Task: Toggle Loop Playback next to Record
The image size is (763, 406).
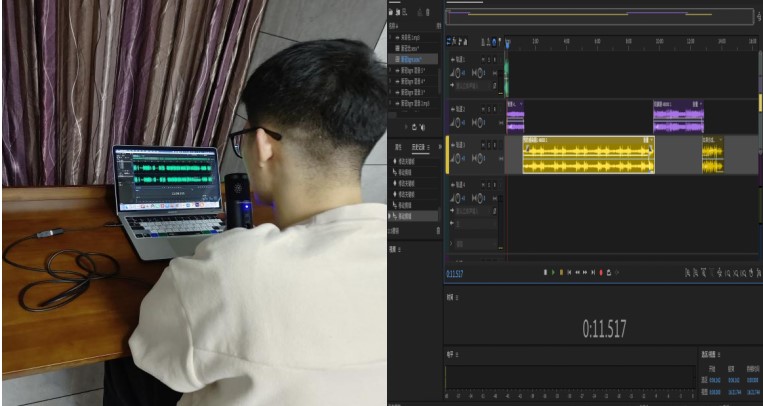Action: point(609,273)
